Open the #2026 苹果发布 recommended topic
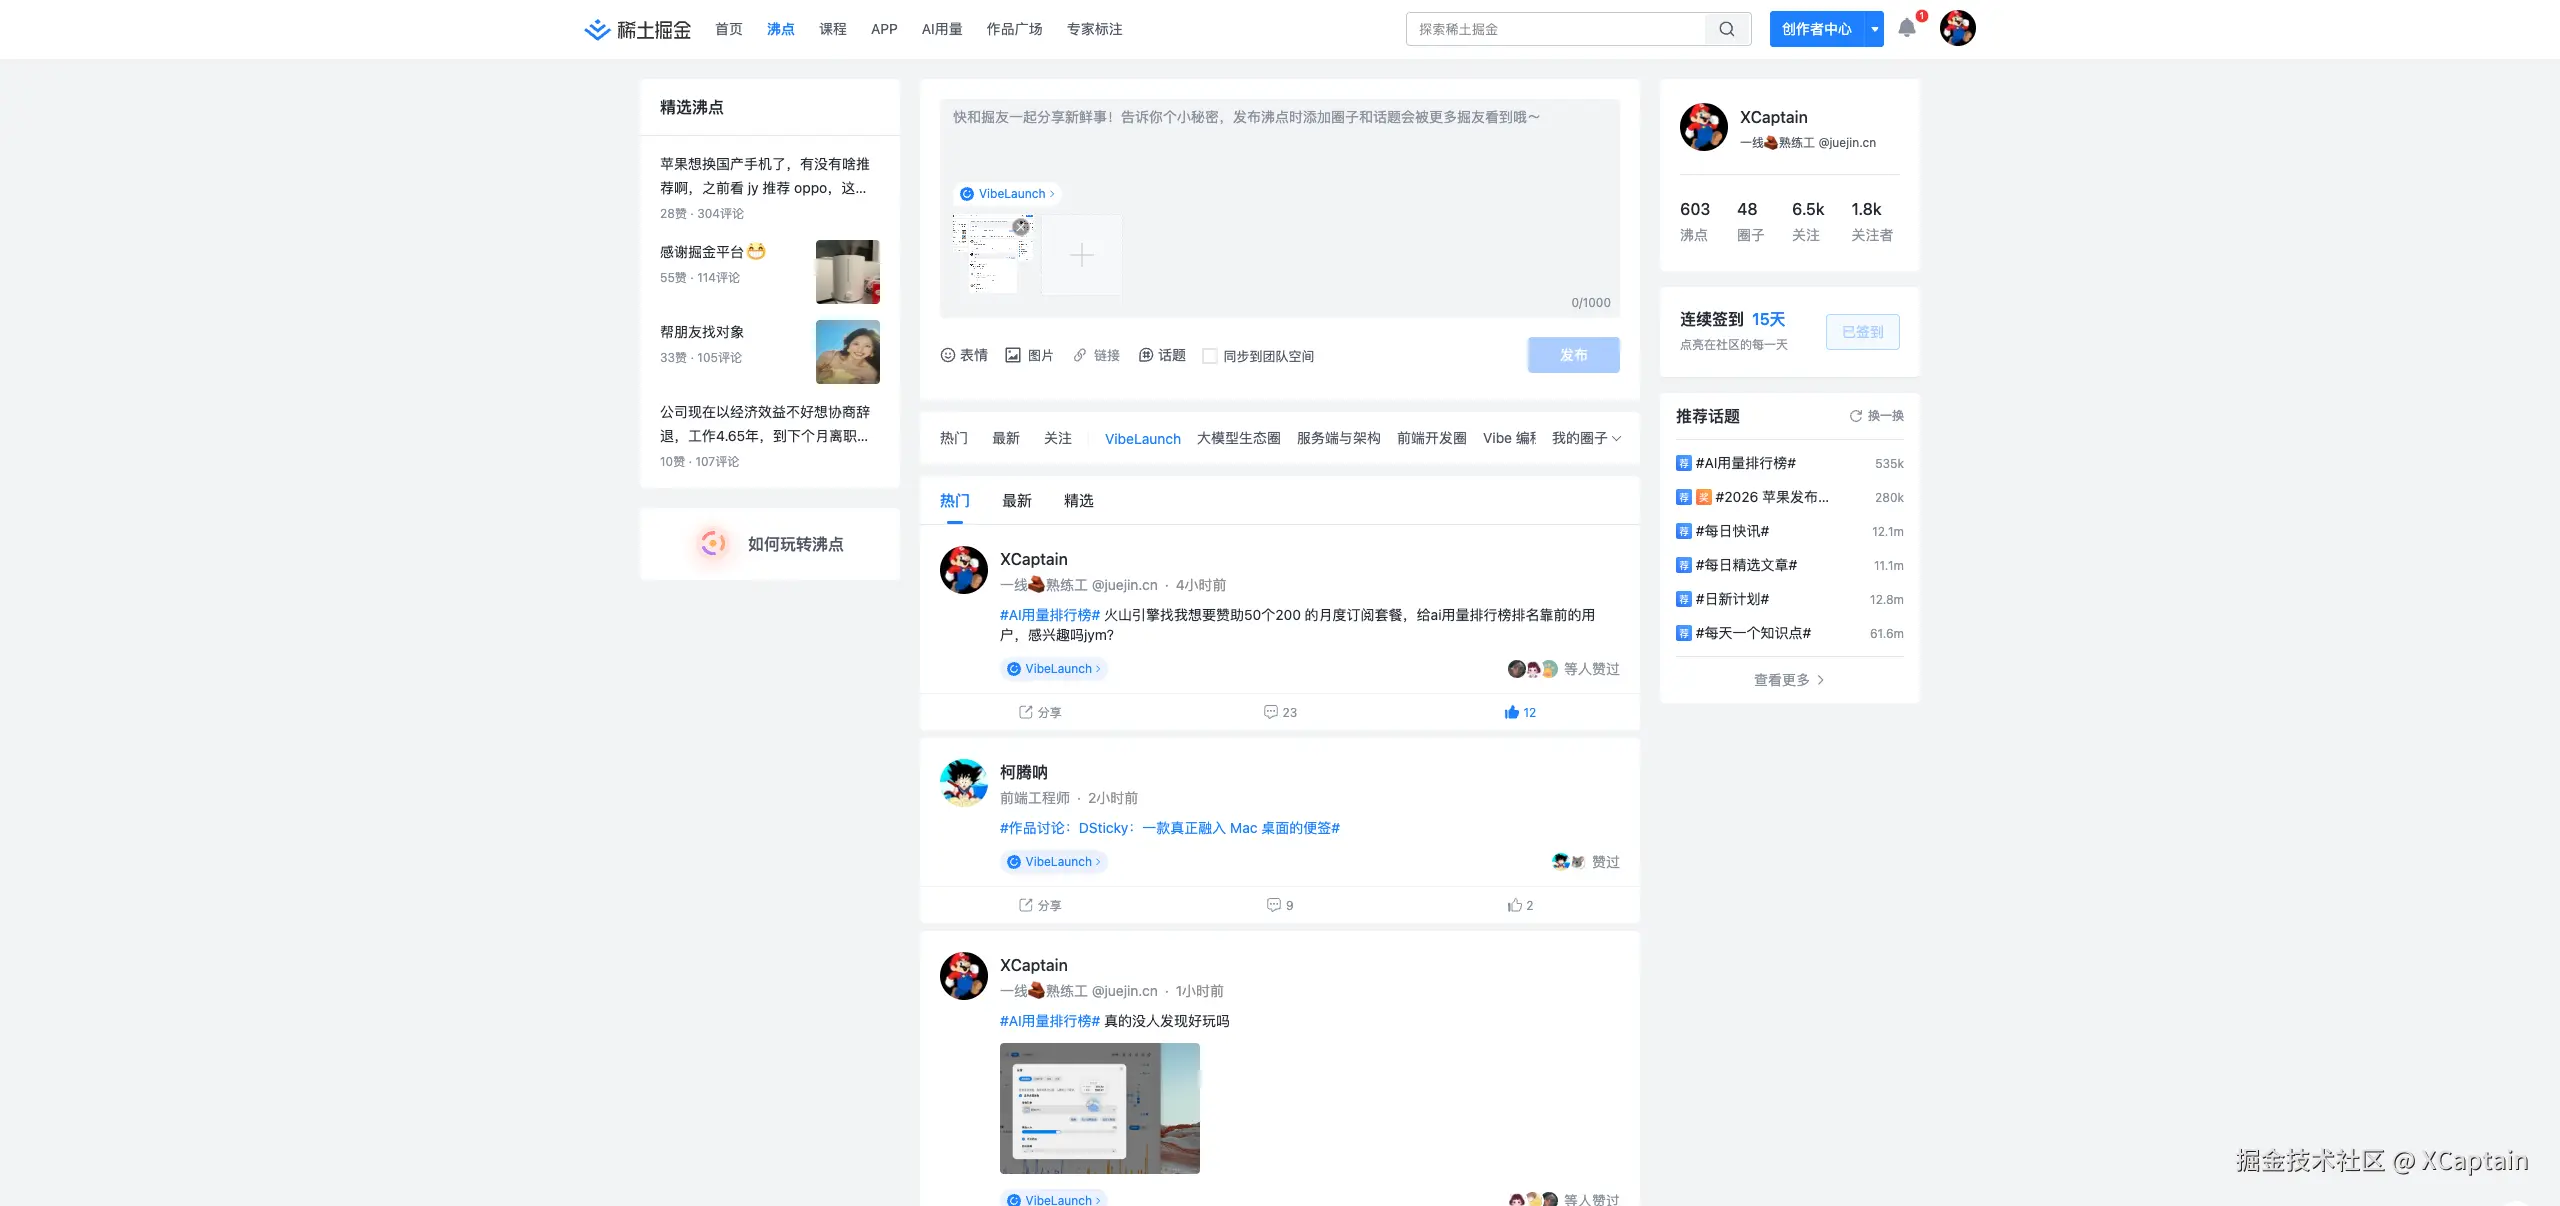The width and height of the screenshot is (2560, 1206). tap(1772, 497)
